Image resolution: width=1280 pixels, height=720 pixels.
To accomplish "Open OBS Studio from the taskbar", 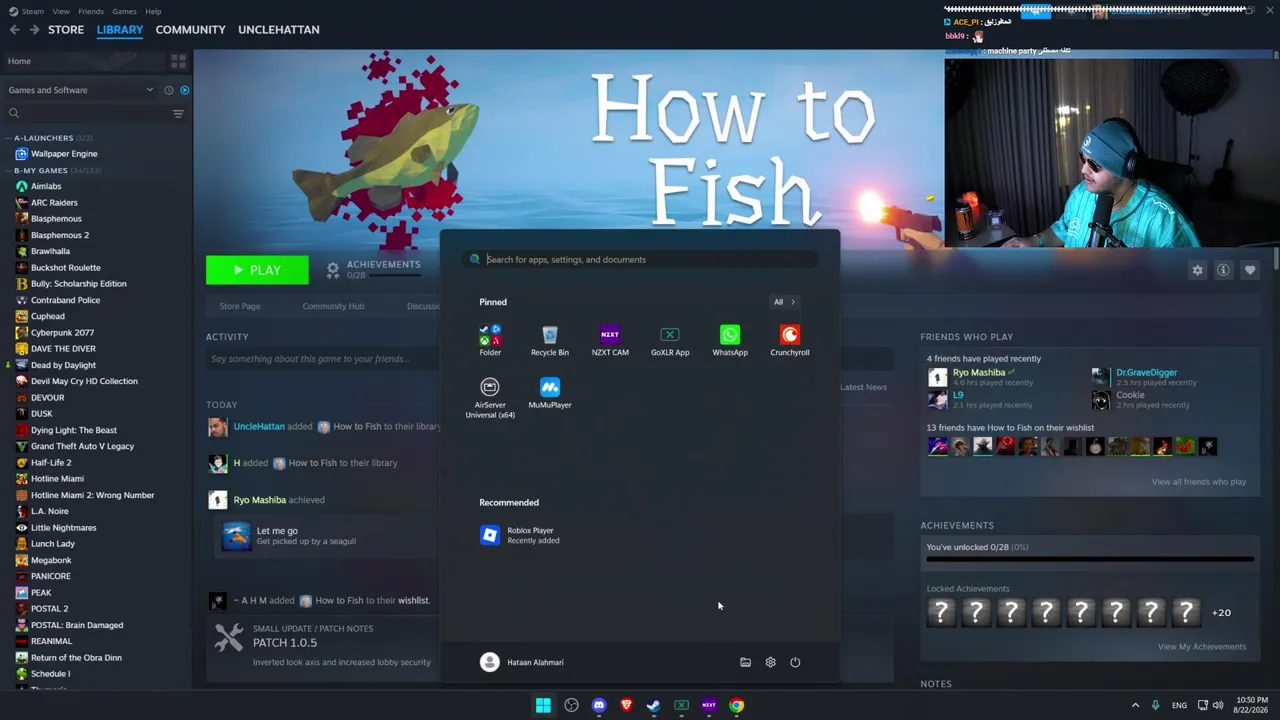I will point(571,705).
